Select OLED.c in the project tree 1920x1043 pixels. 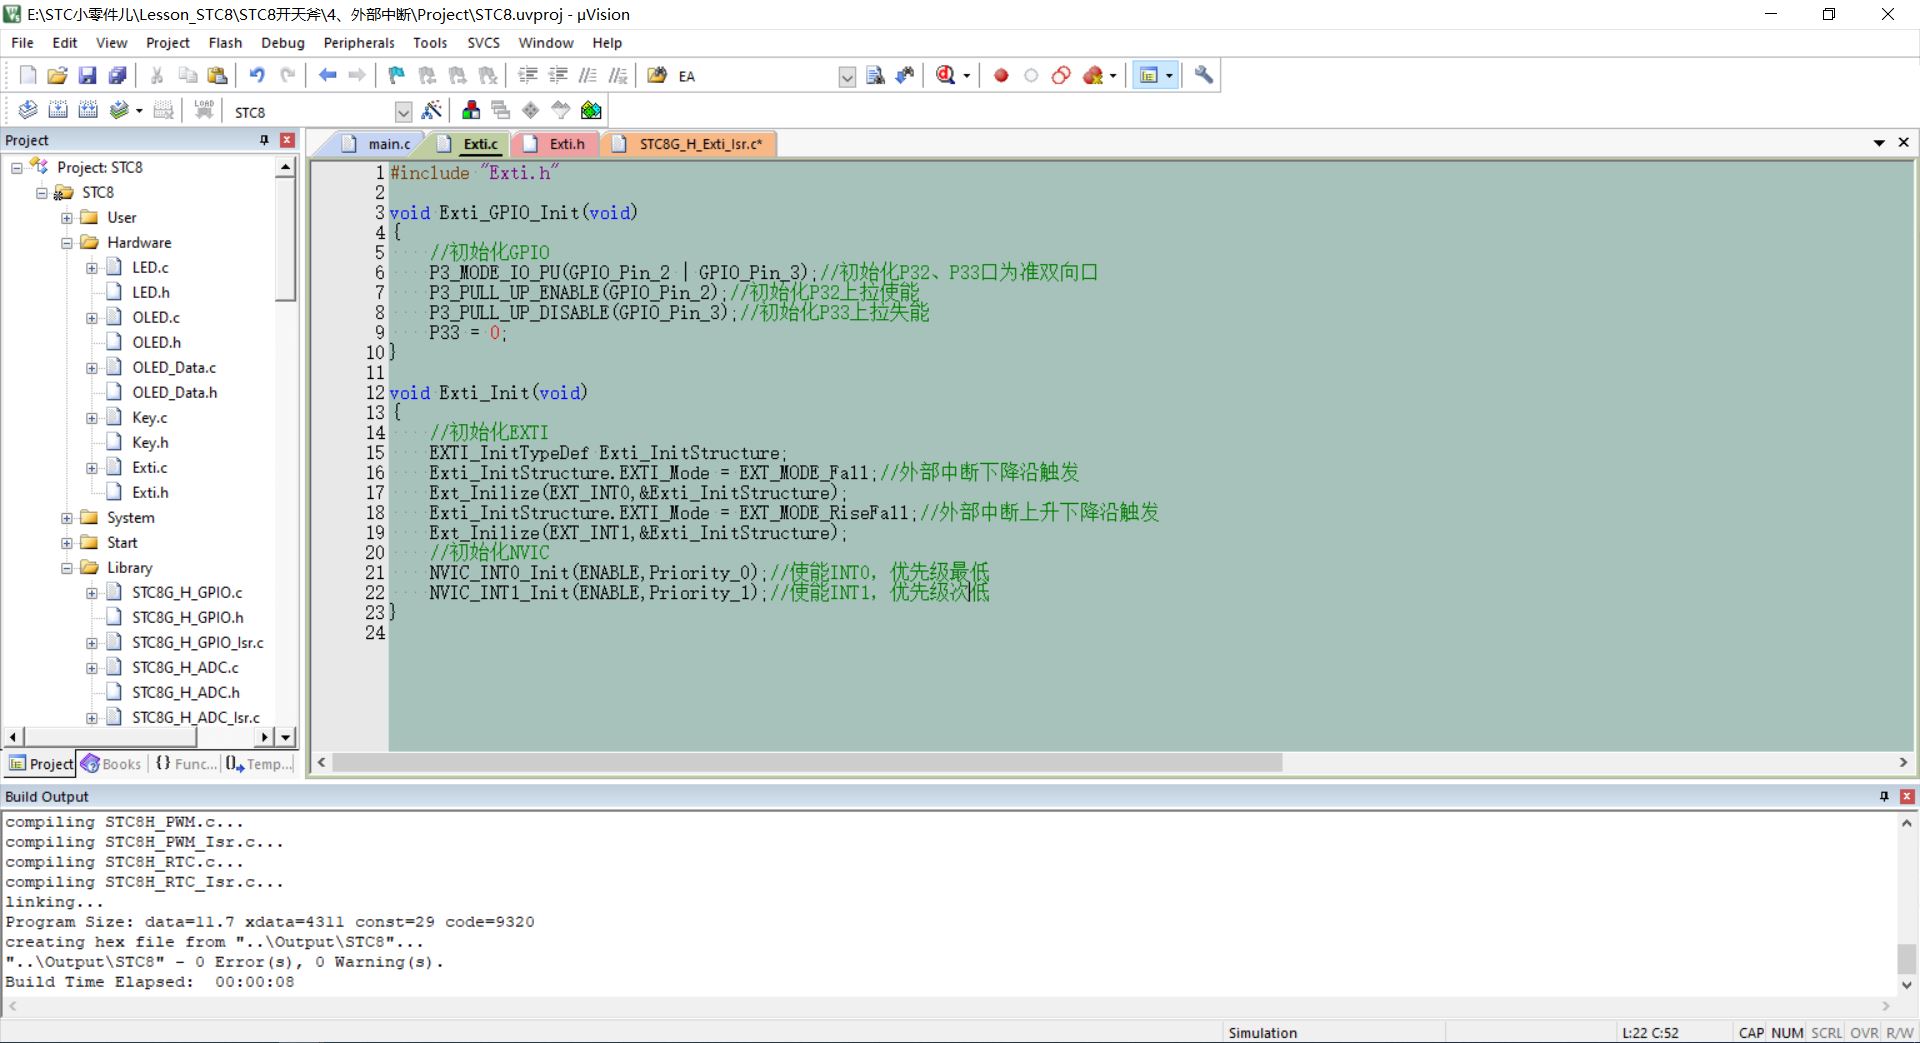[156, 318]
